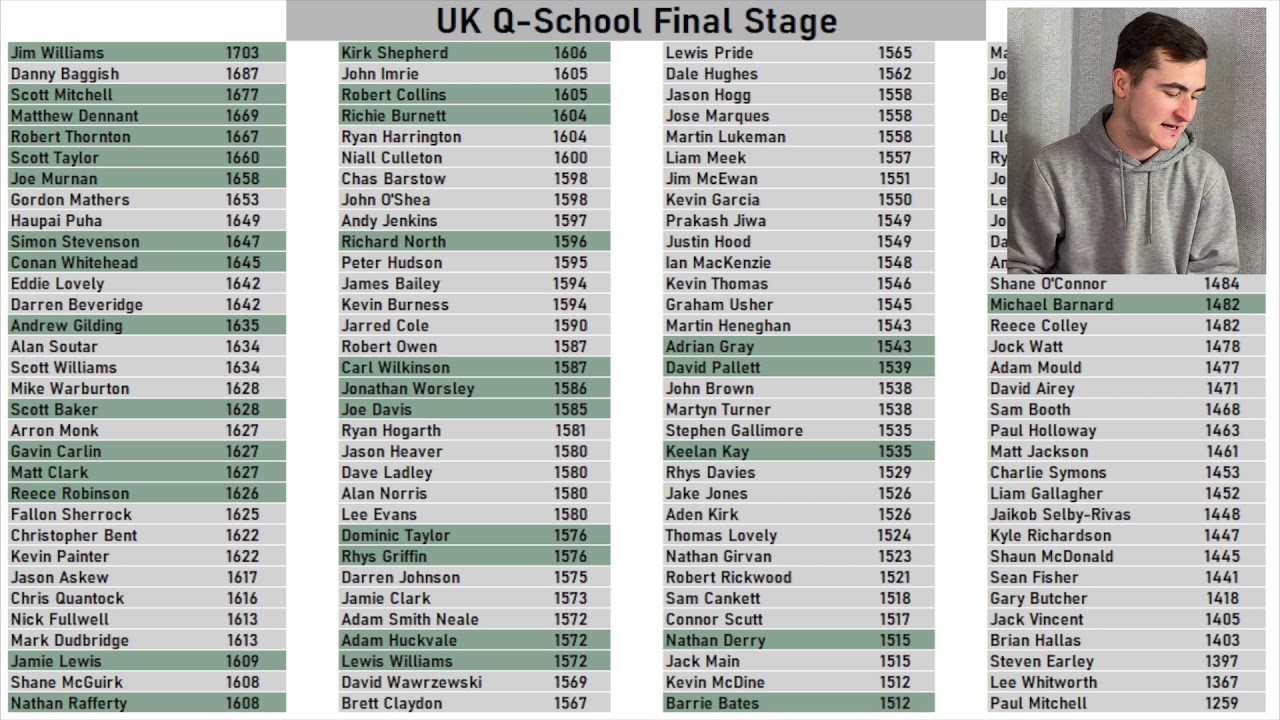The width and height of the screenshot is (1280, 720).
Task: Click Nathan Rafferty's row
Action: [147, 703]
